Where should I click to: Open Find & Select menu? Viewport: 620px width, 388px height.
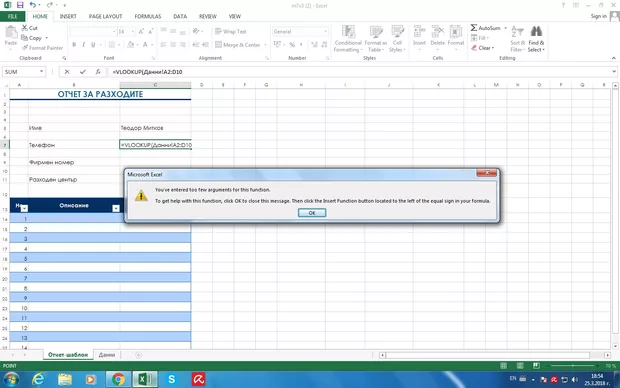pos(536,38)
